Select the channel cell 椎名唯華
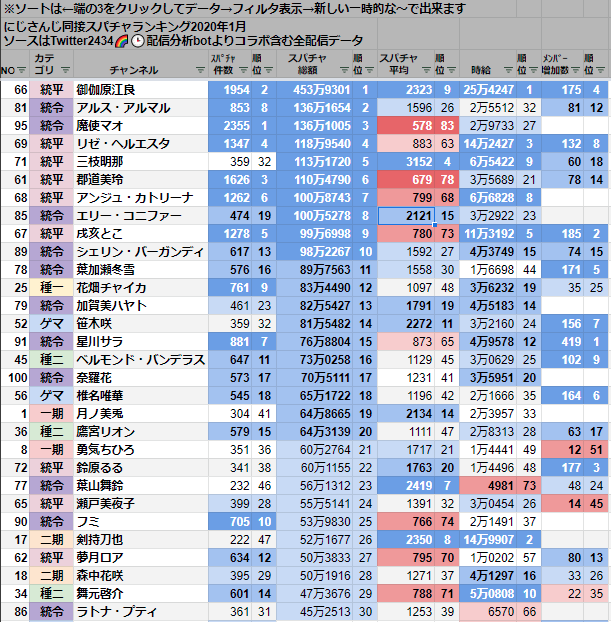This screenshot has height=622, width=611. [140, 395]
